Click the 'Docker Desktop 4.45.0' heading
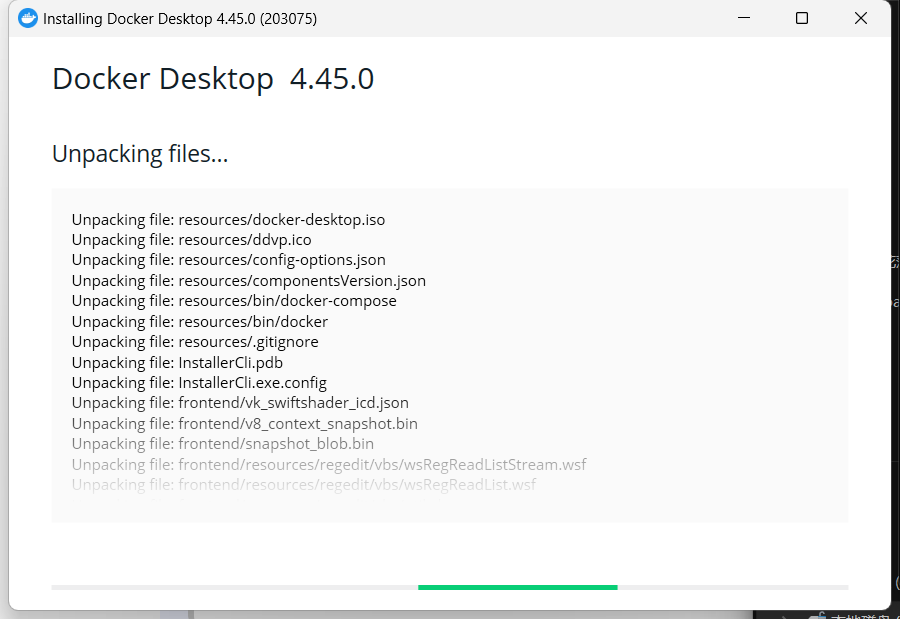Viewport: 900px width, 619px height. (213, 79)
